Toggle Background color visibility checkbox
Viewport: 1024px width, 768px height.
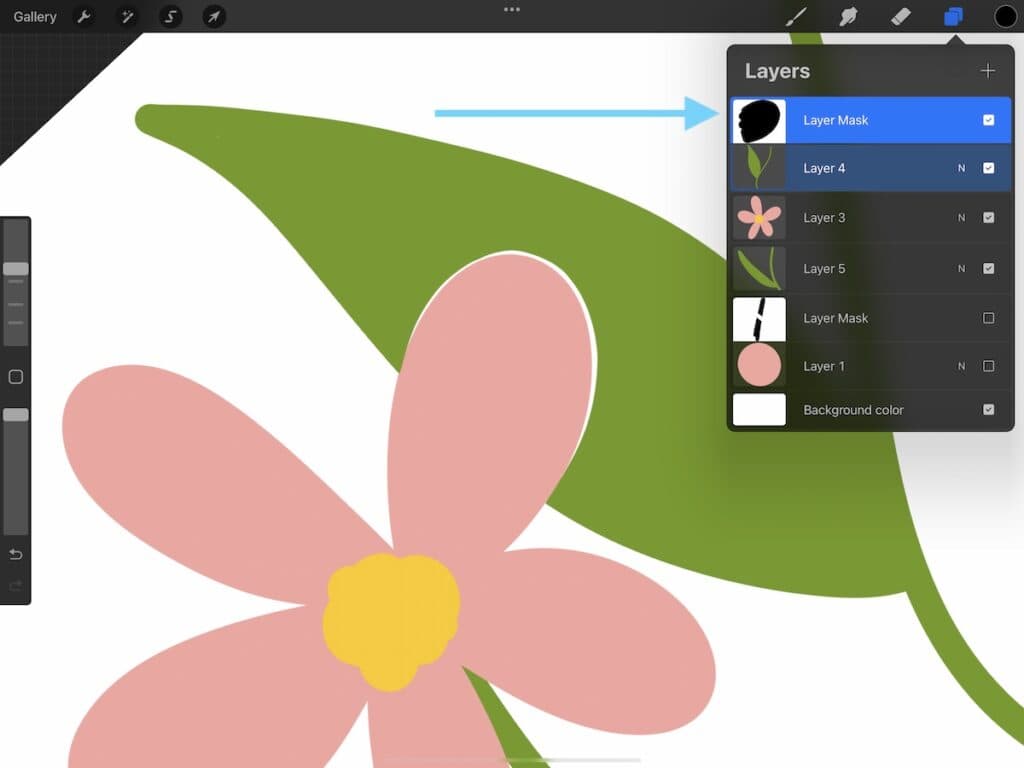tap(988, 410)
